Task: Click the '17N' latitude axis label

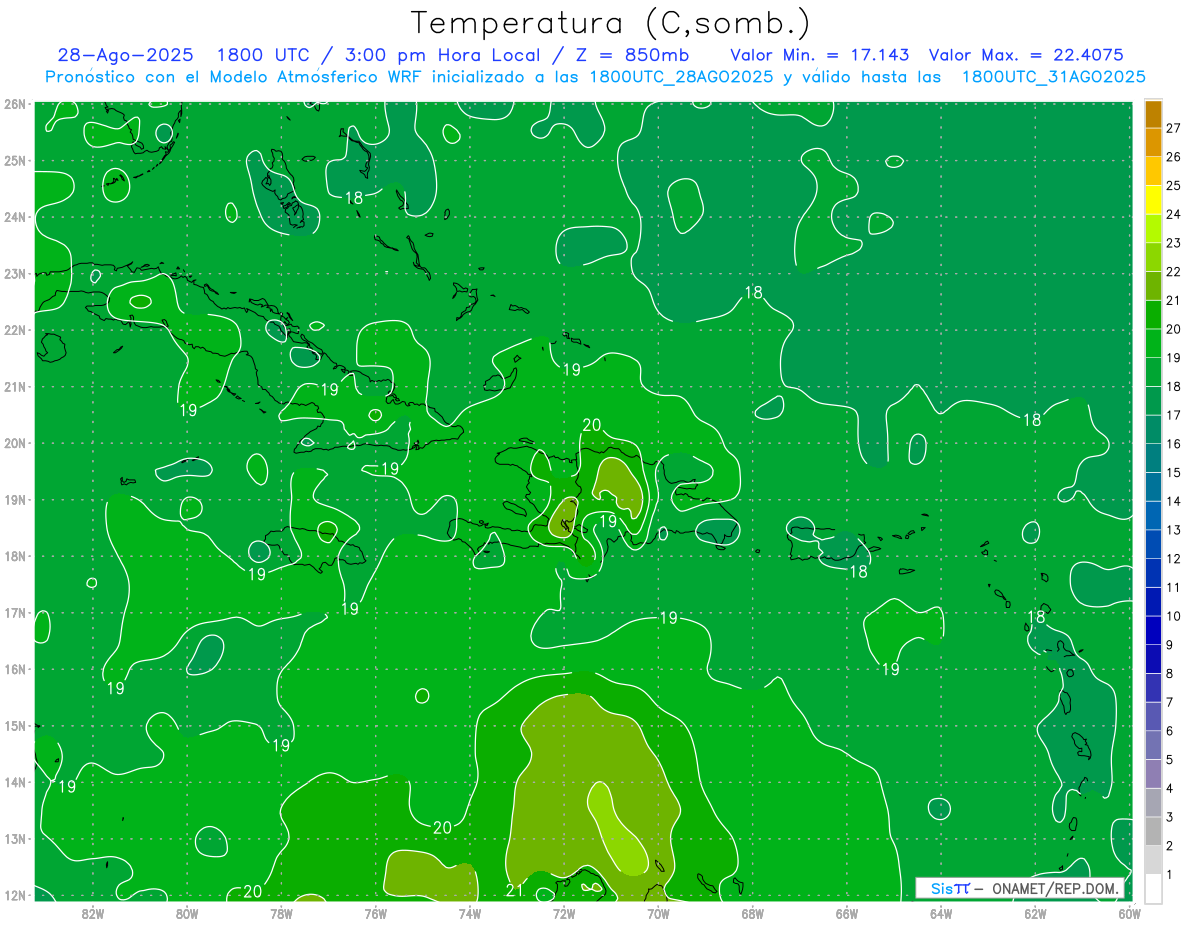Action: point(15,613)
